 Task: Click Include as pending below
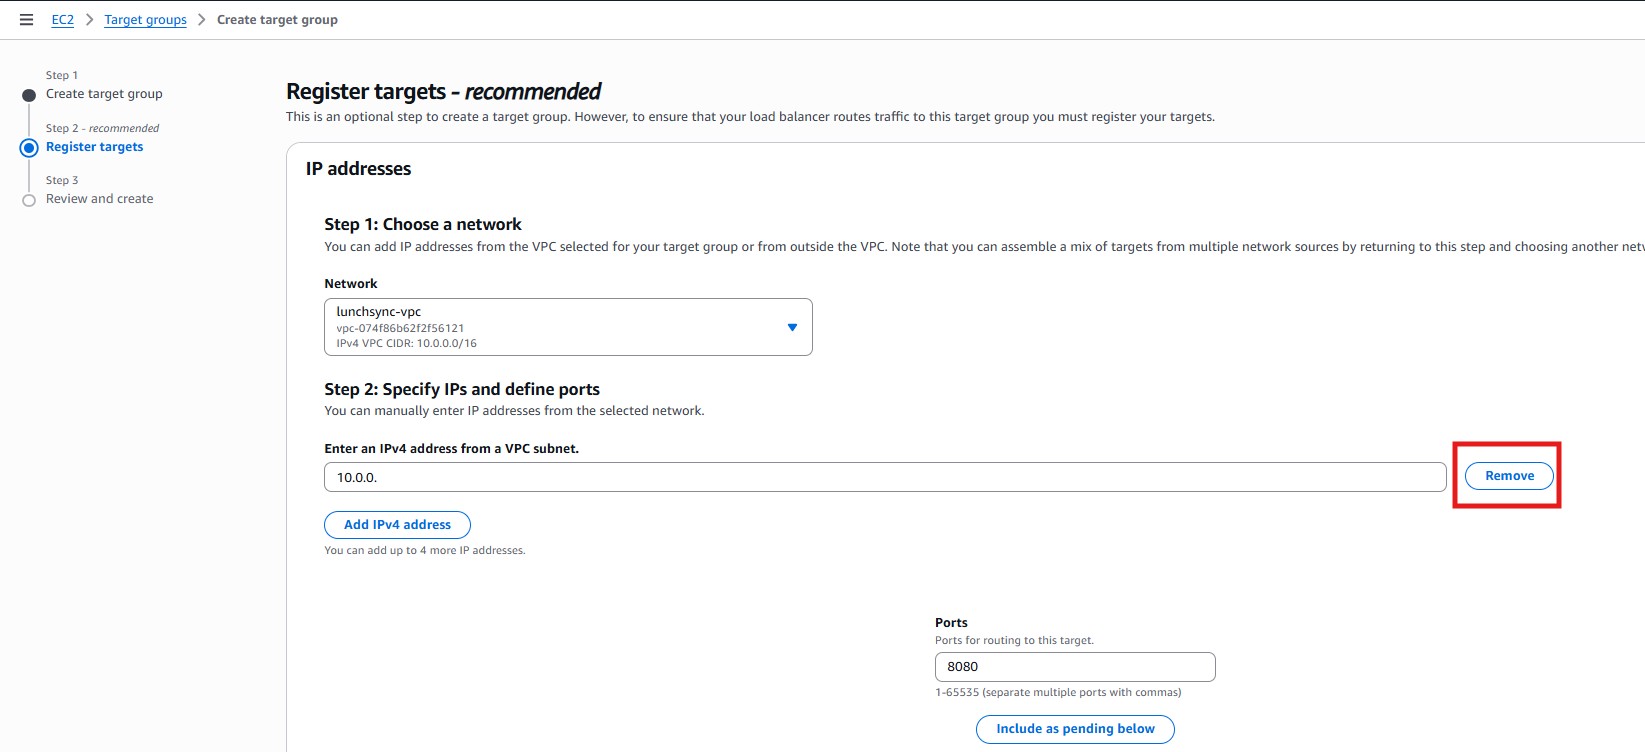(x=1074, y=729)
